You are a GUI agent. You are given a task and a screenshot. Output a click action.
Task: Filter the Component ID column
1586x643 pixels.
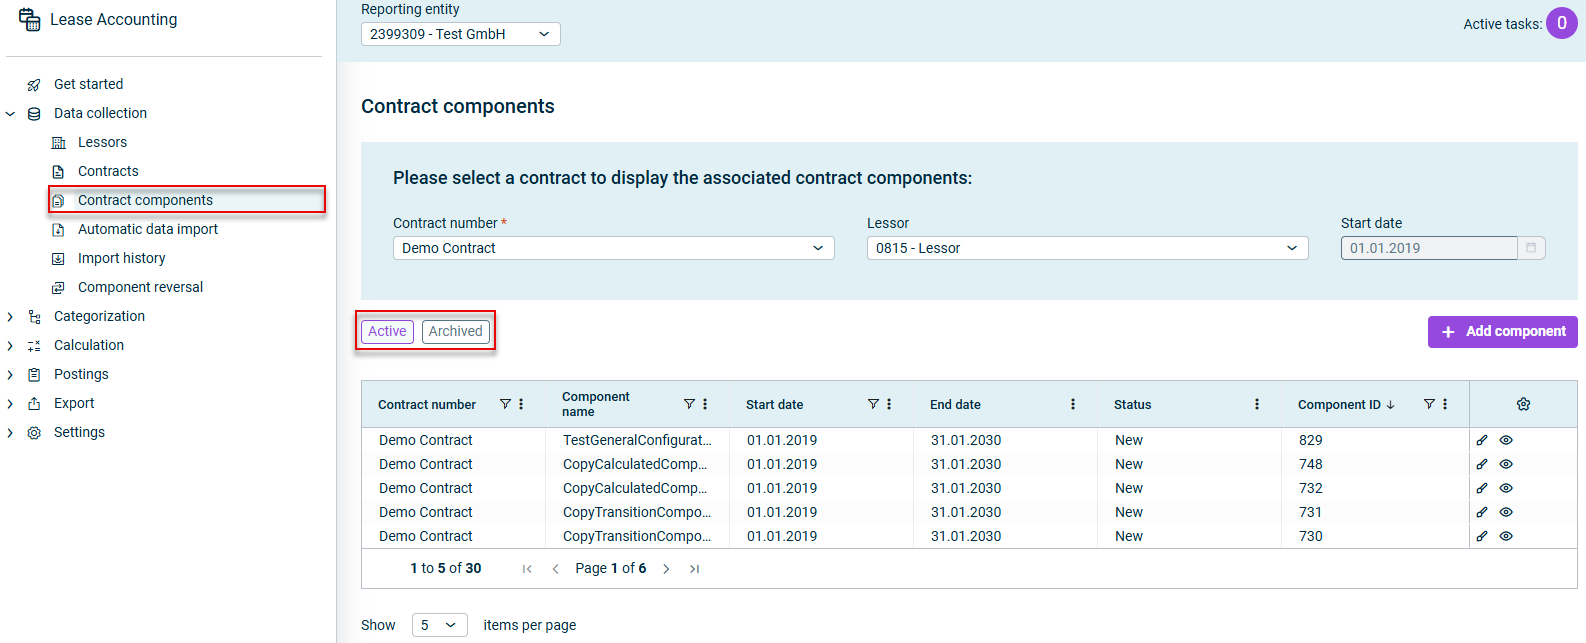coord(1429,404)
